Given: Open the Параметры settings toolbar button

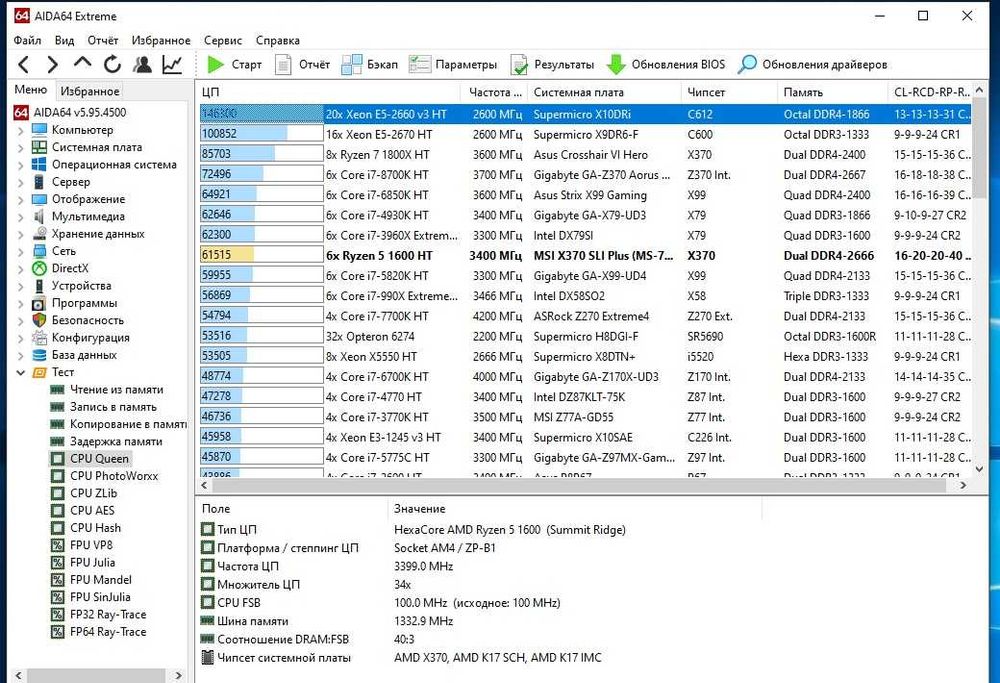Looking at the screenshot, I should (453, 65).
